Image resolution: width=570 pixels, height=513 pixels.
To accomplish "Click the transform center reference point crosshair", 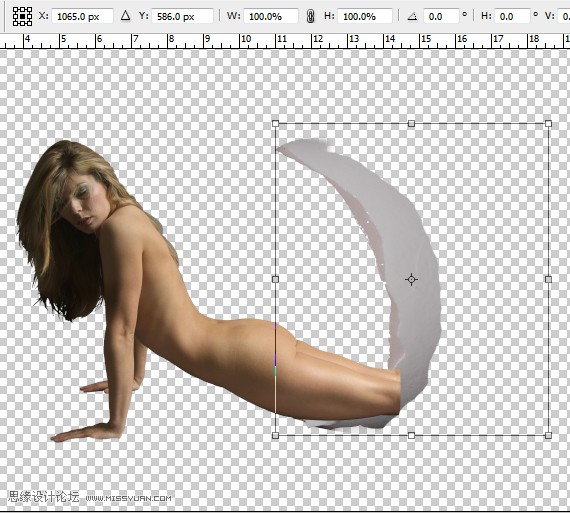I will point(411,280).
